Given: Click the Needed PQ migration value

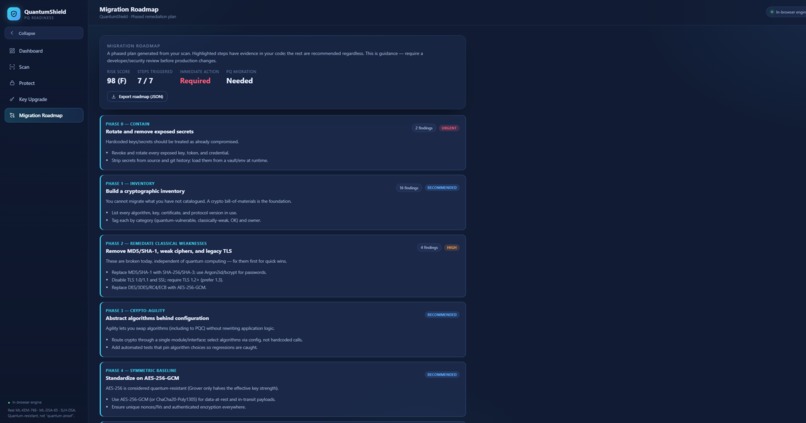Looking at the screenshot, I should tap(240, 81).
